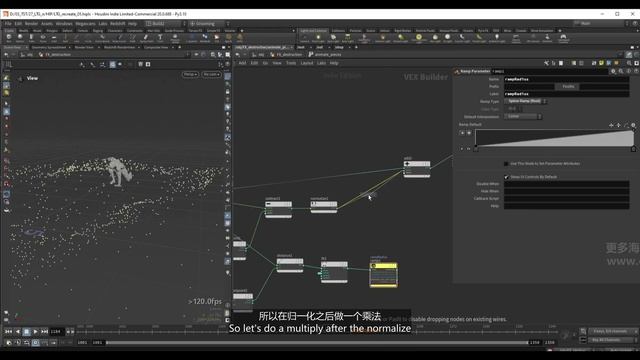
Task: Open the Persp camera dropdown in viewport
Action: (190, 74)
